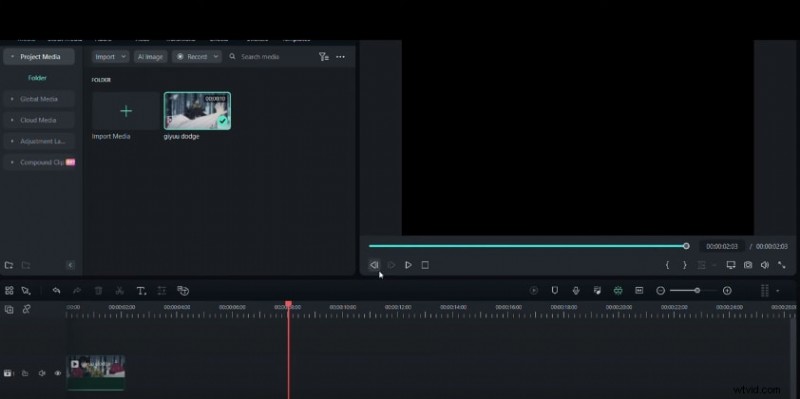This screenshot has height=399, width=800.
Task: Click the add track icon above tracks
Action: (9, 309)
